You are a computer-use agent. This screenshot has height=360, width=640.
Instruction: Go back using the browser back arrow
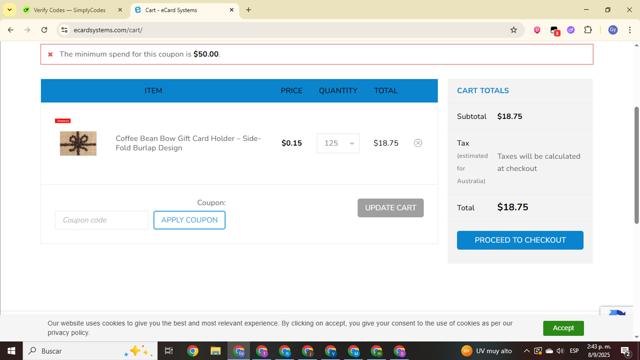[x=11, y=30]
